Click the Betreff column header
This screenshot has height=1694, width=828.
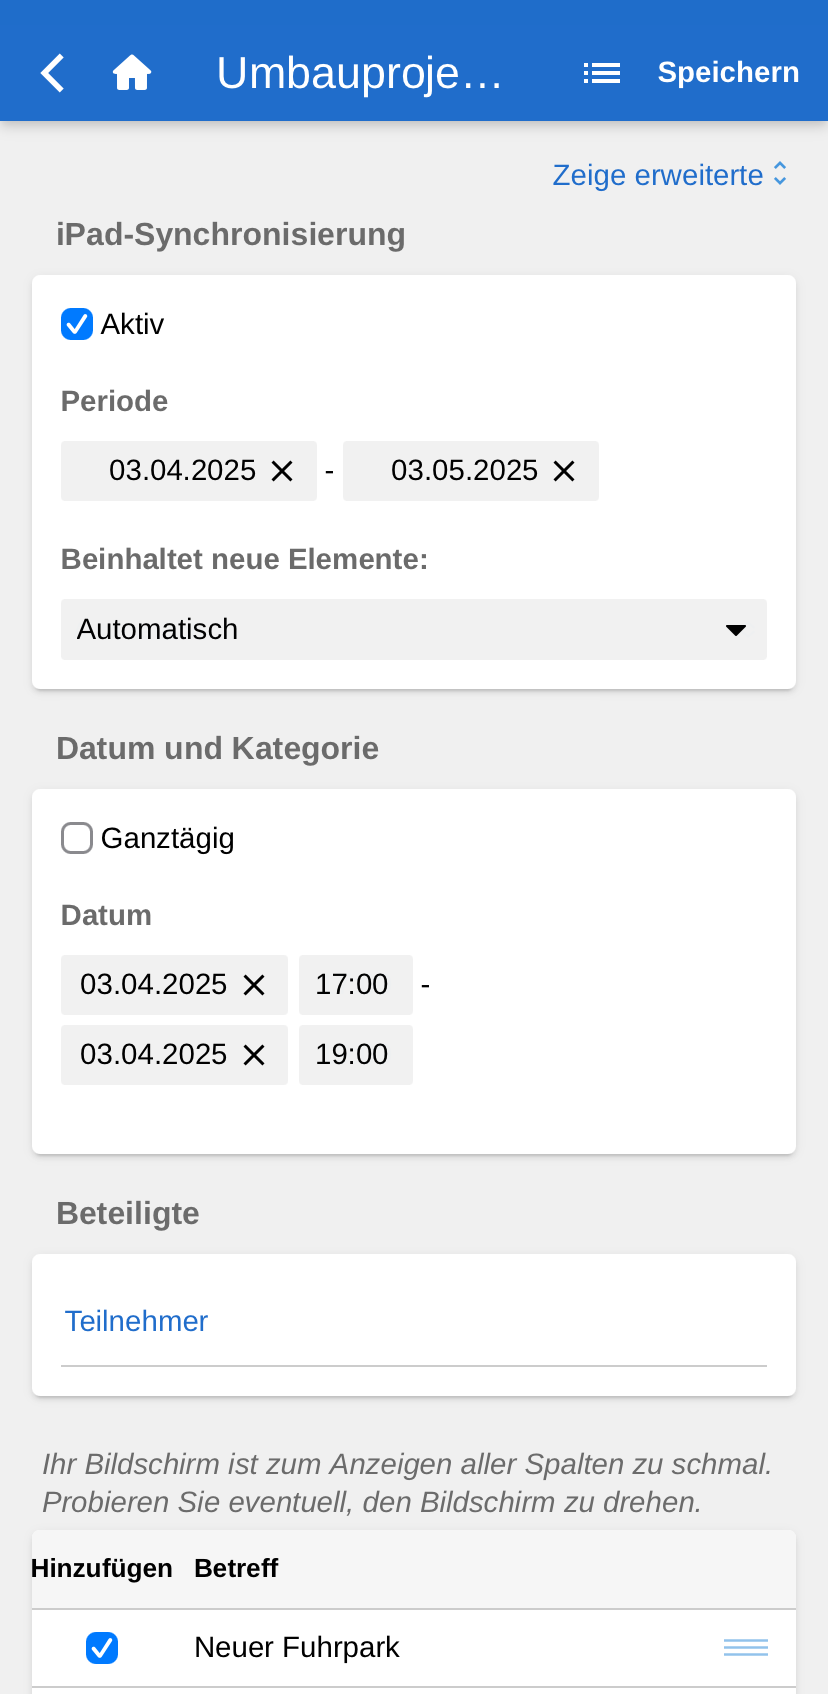coord(236,1568)
